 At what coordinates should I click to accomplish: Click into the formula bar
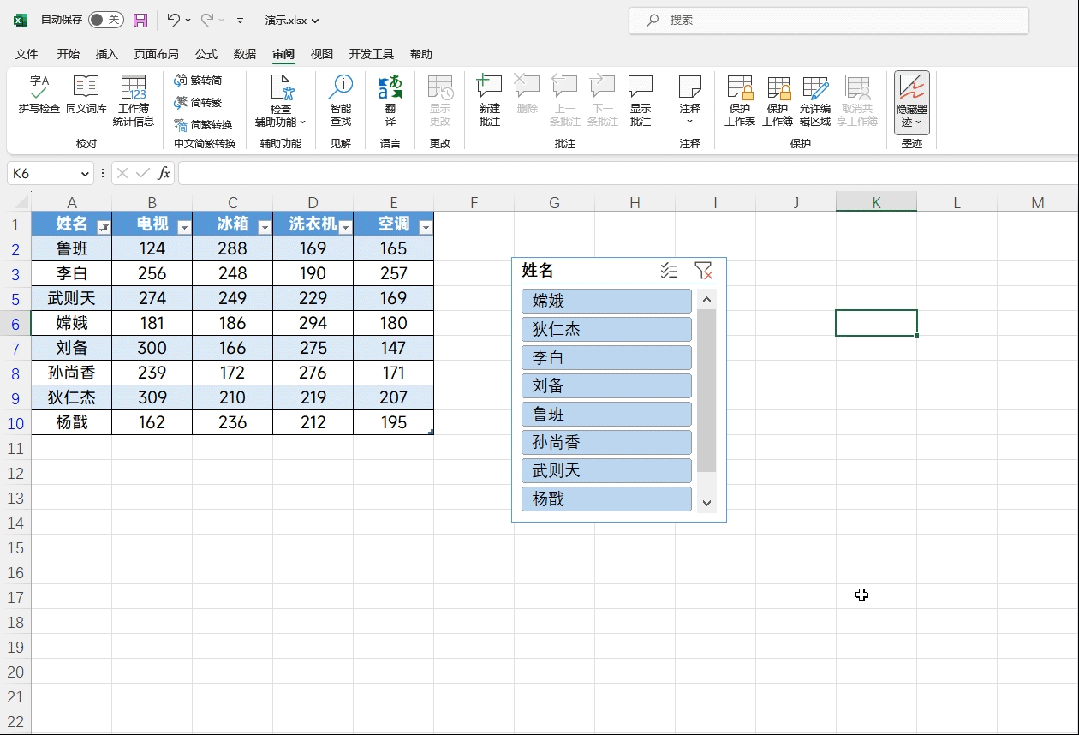[628, 173]
